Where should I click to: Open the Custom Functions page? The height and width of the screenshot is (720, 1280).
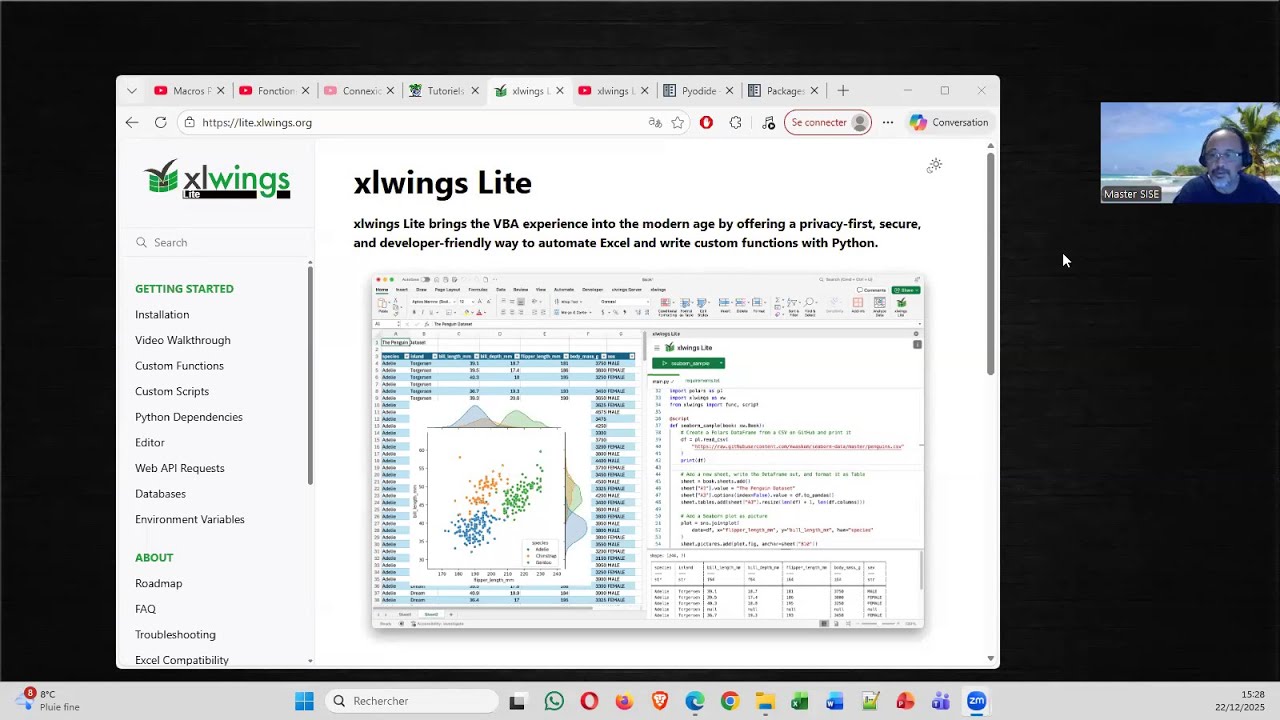[x=179, y=365]
